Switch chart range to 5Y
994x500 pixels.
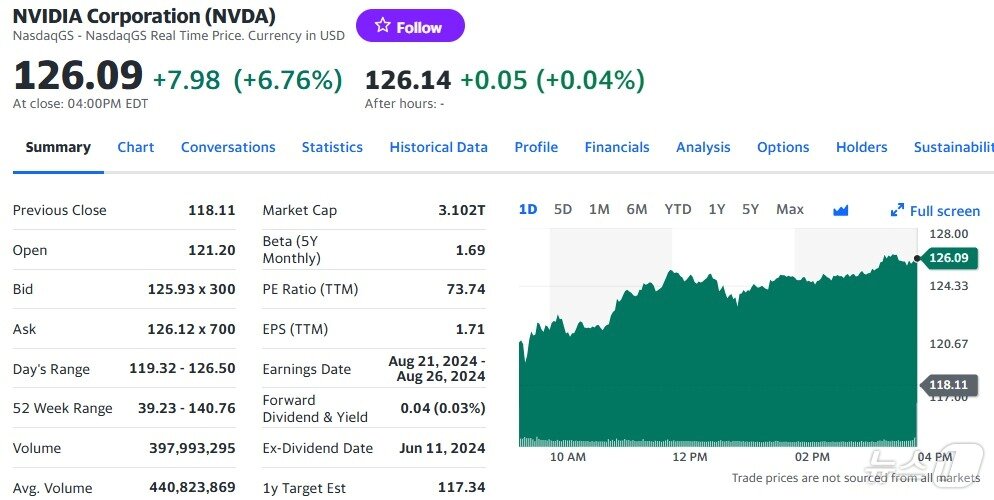[x=750, y=209]
